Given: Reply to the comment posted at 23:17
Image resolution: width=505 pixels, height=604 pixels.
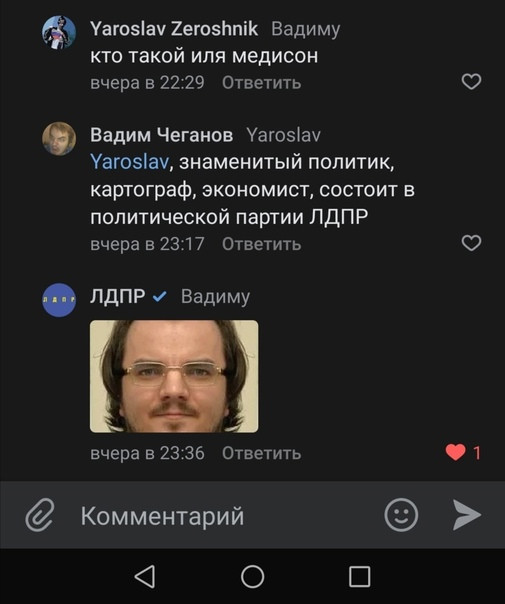Looking at the screenshot, I should [261, 244].
